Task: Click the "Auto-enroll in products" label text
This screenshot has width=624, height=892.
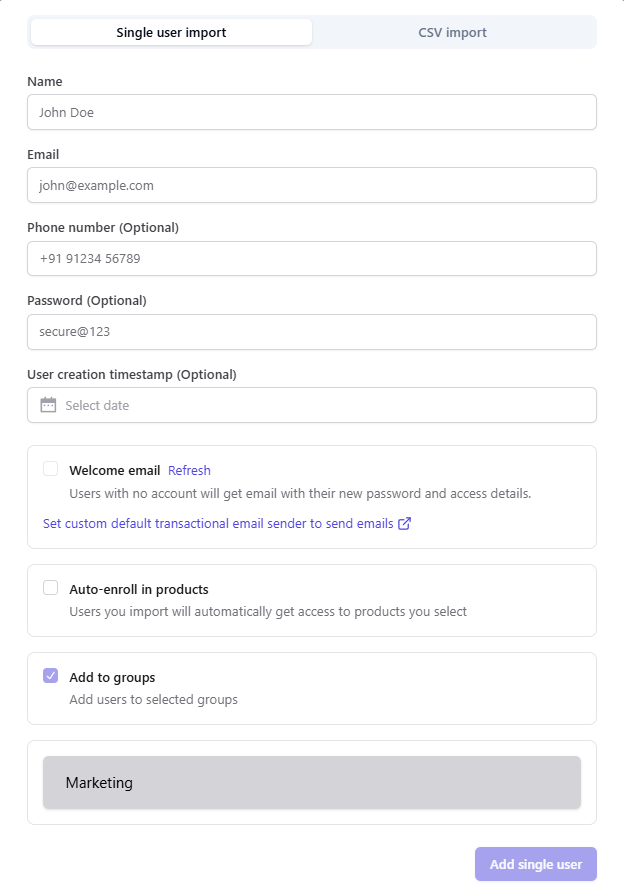Action: click(139, 589)
